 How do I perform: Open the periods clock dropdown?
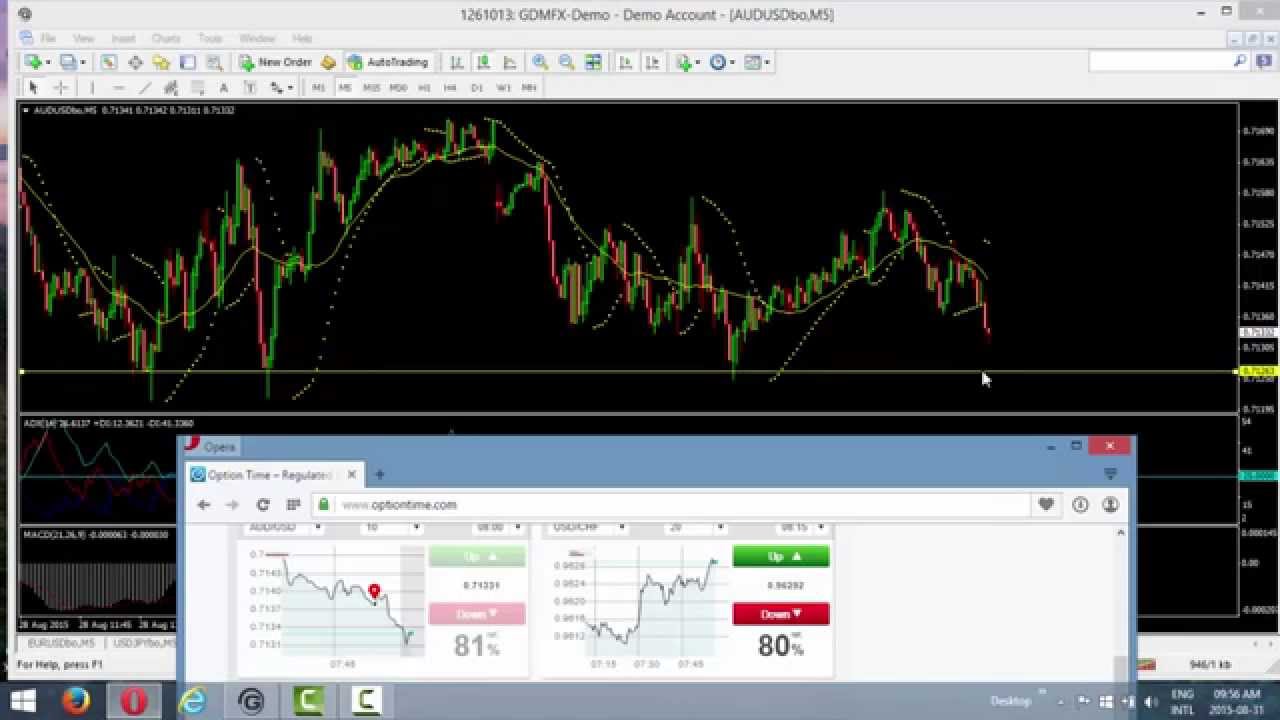point(721,62)
